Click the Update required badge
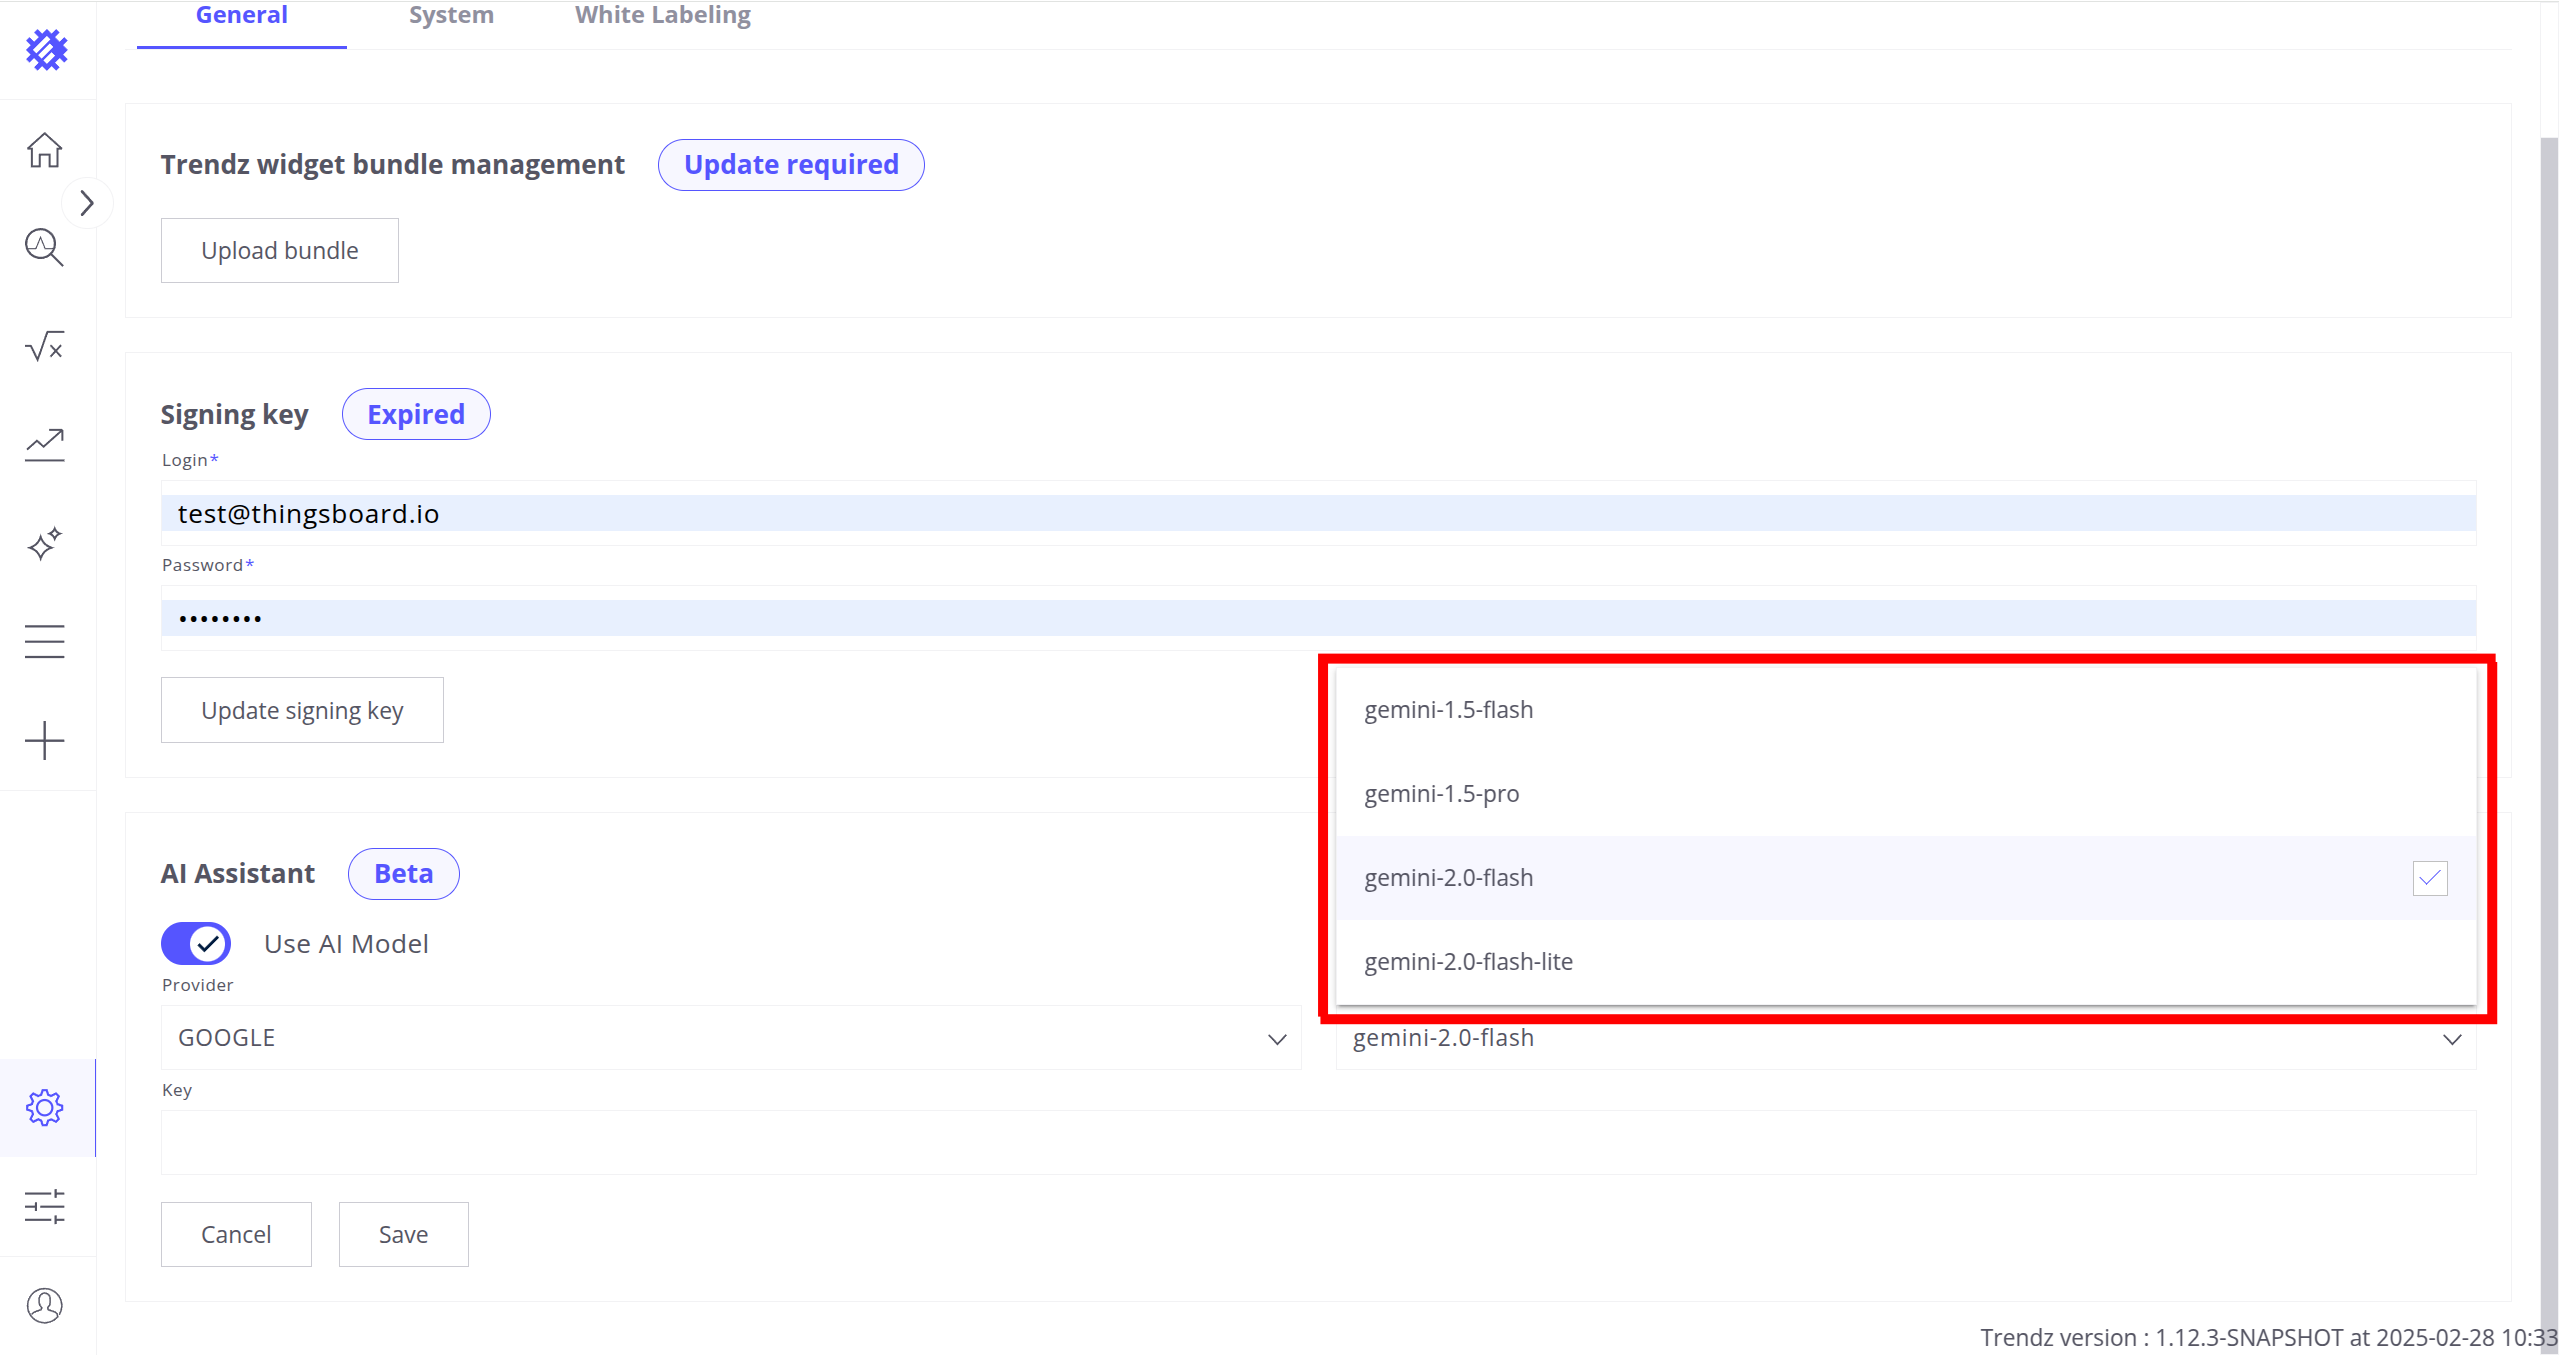 coord(791,165)
